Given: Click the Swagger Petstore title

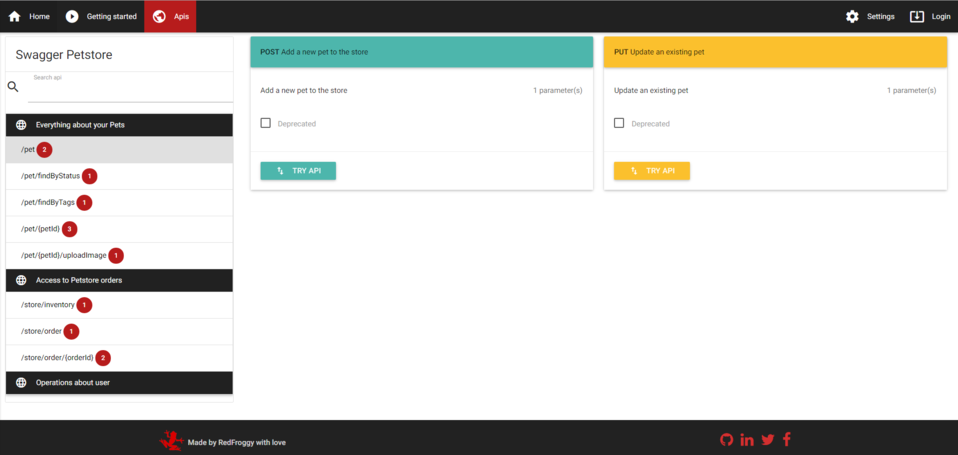Looking at the screenshot, I should click(64, 55).
